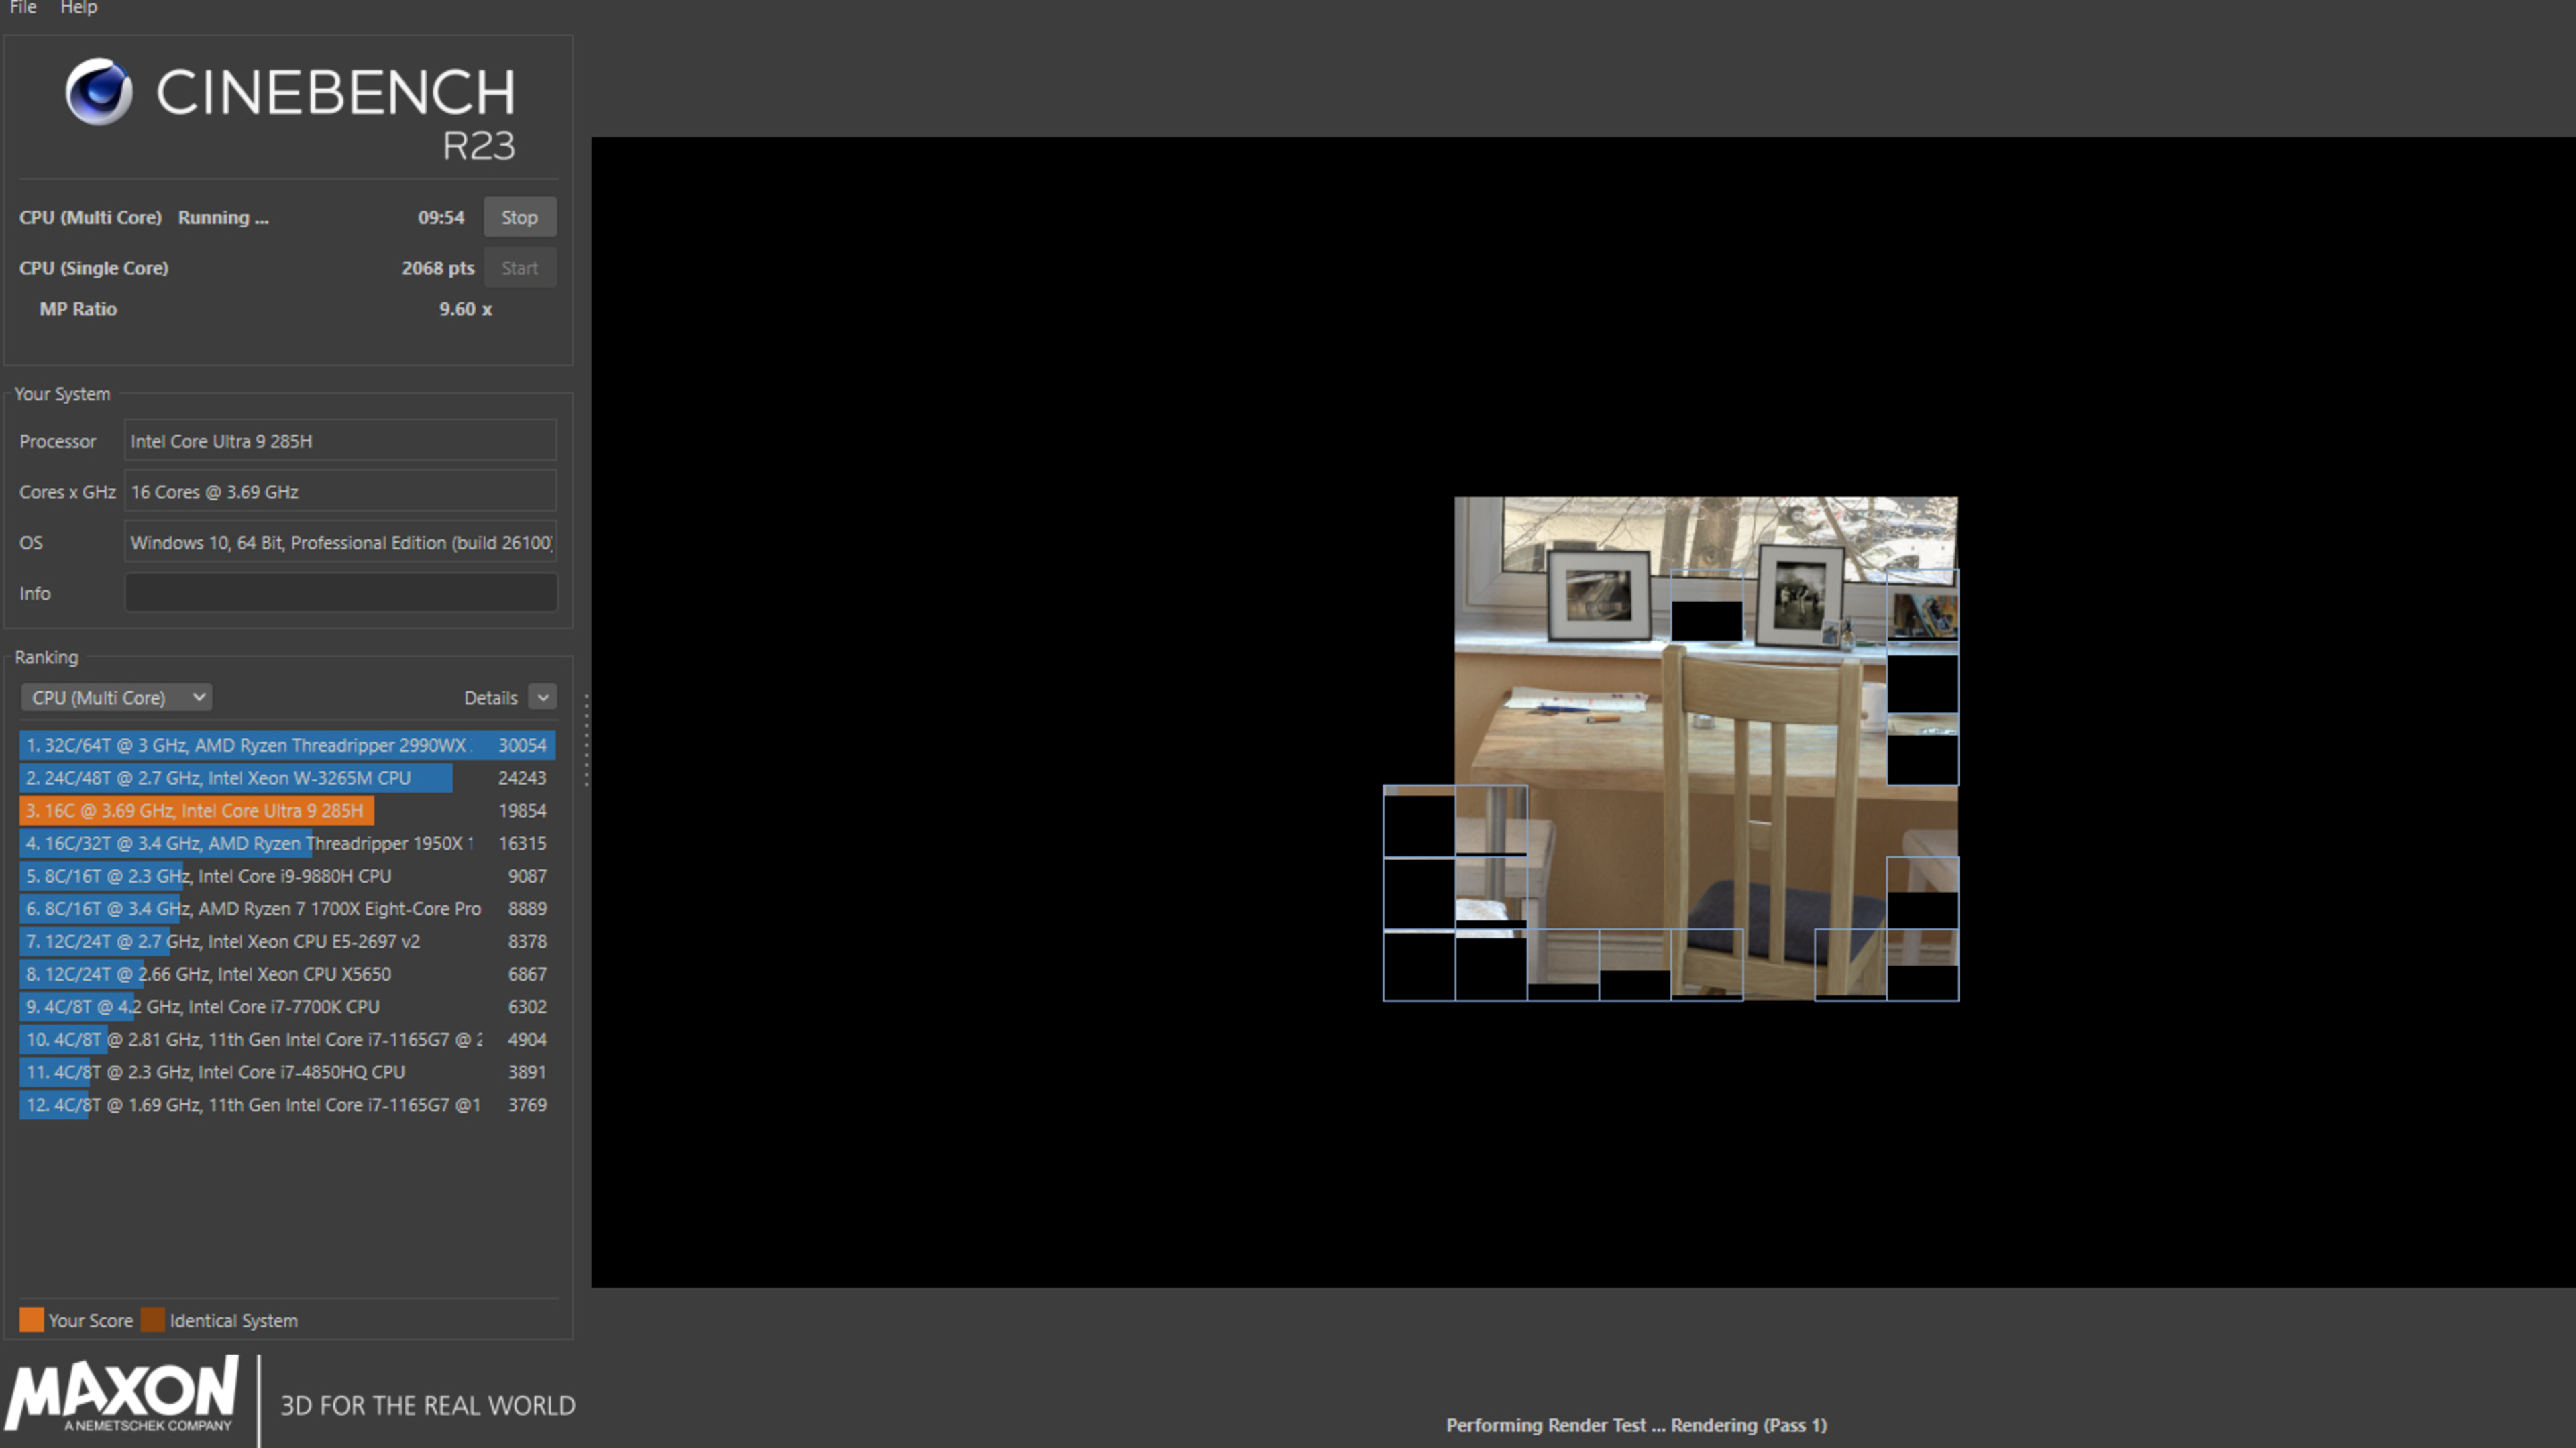2576x1448 pixels.
Task: Click the score 19854 value
Action: (522, 811)
